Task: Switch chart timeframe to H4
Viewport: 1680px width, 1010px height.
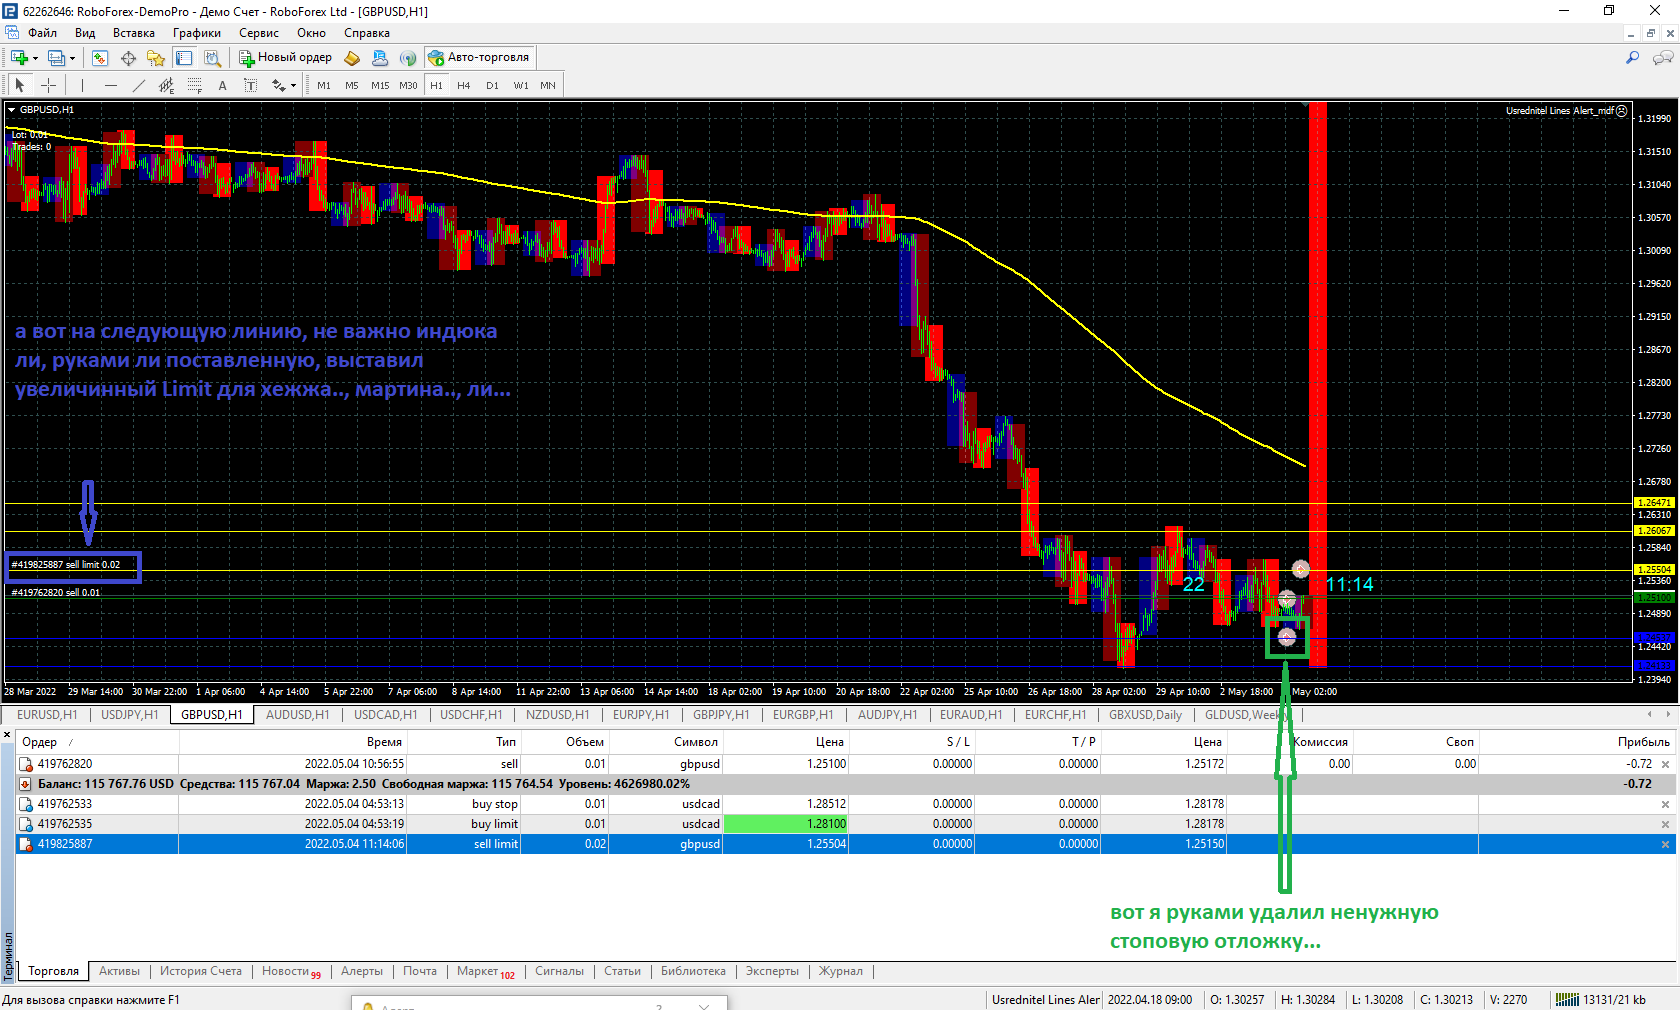Action: (x=464, y=86)
